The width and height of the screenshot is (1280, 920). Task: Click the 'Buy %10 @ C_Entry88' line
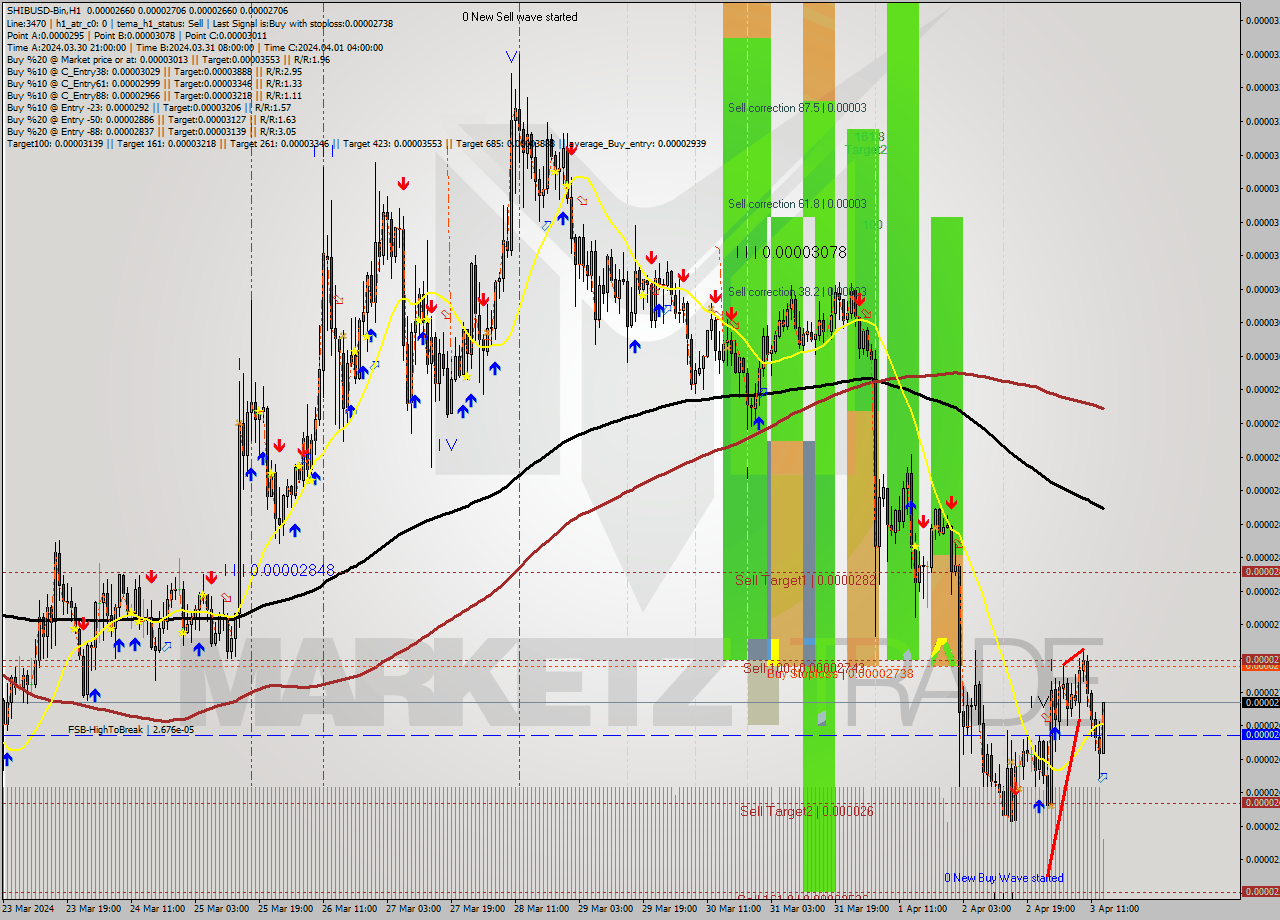point(154,95)
